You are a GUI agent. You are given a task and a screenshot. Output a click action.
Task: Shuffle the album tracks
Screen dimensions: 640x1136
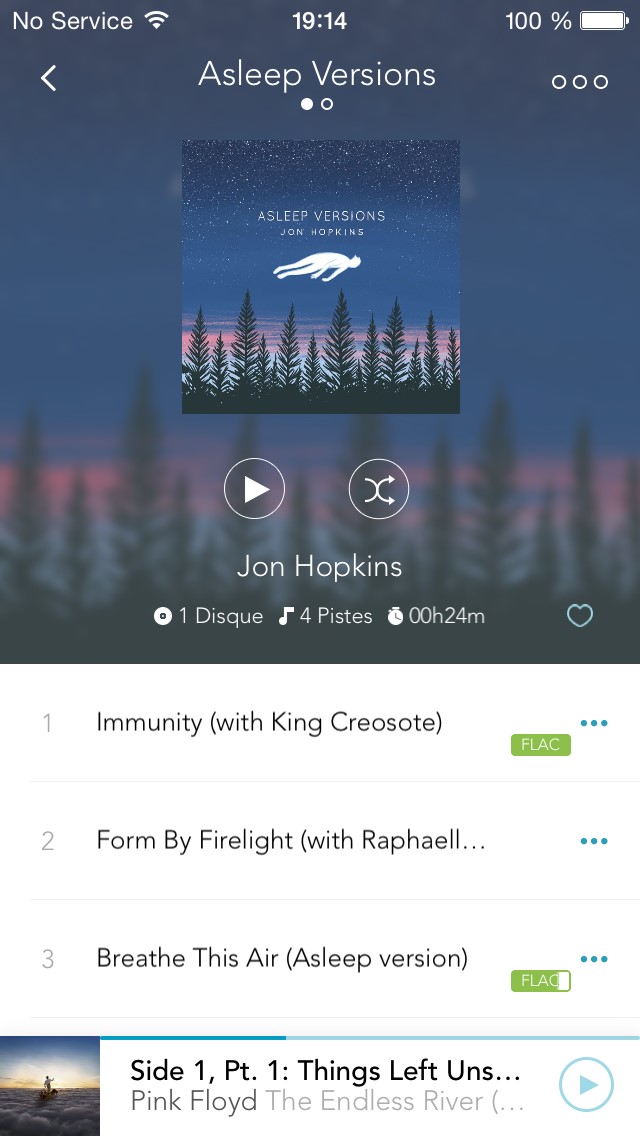[378, 489]
